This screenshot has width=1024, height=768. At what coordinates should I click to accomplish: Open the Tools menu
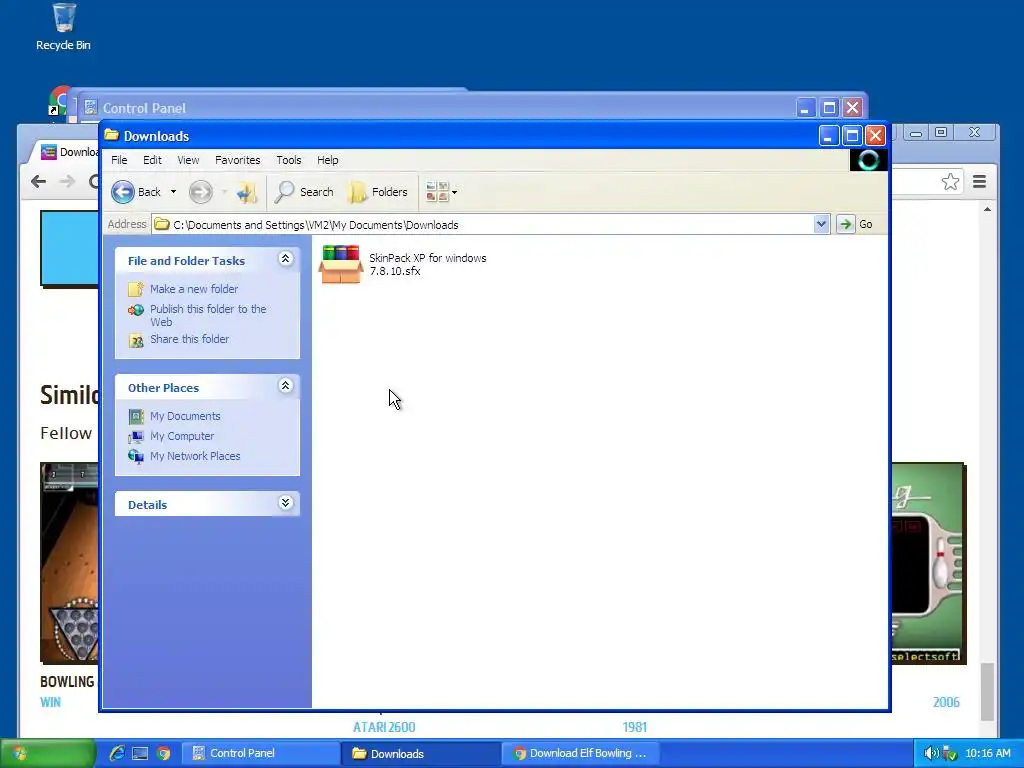pos(289,160)
